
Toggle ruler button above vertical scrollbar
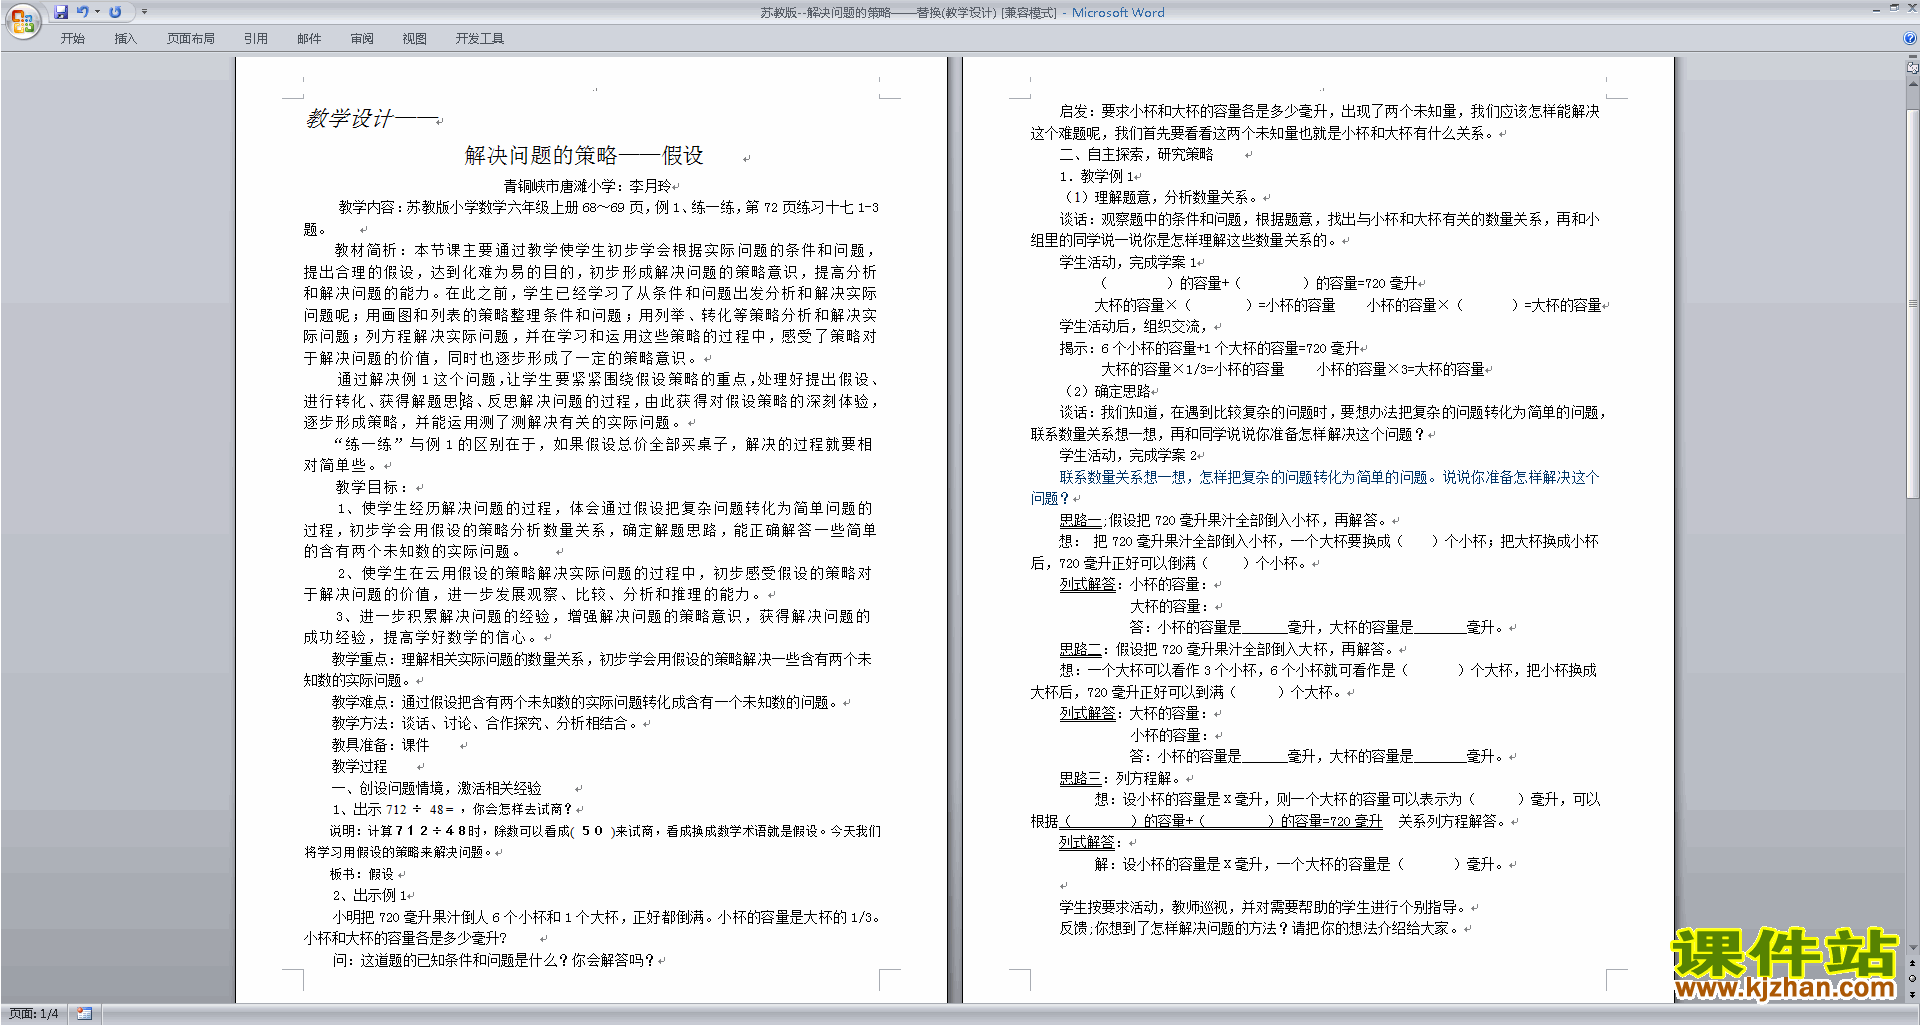tap(1913, 68)
